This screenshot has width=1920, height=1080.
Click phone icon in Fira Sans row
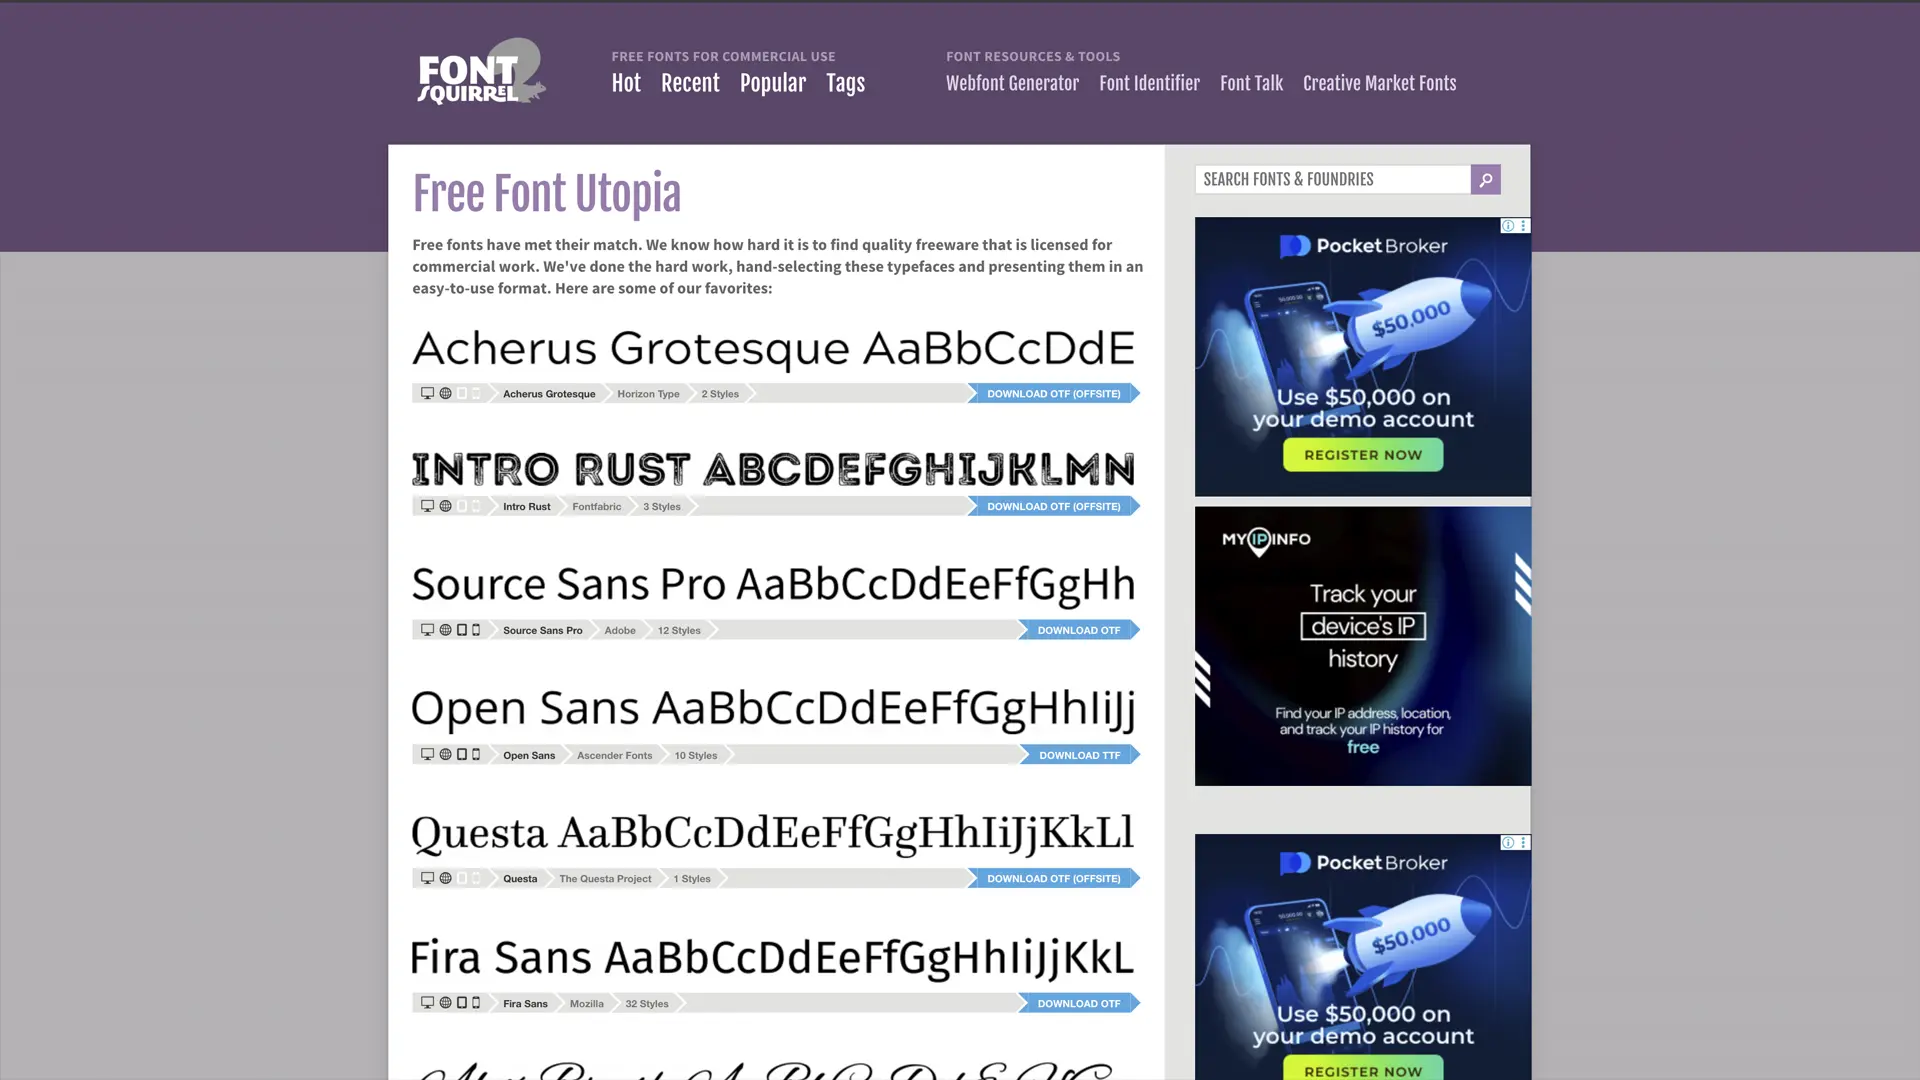point(476,1003)
